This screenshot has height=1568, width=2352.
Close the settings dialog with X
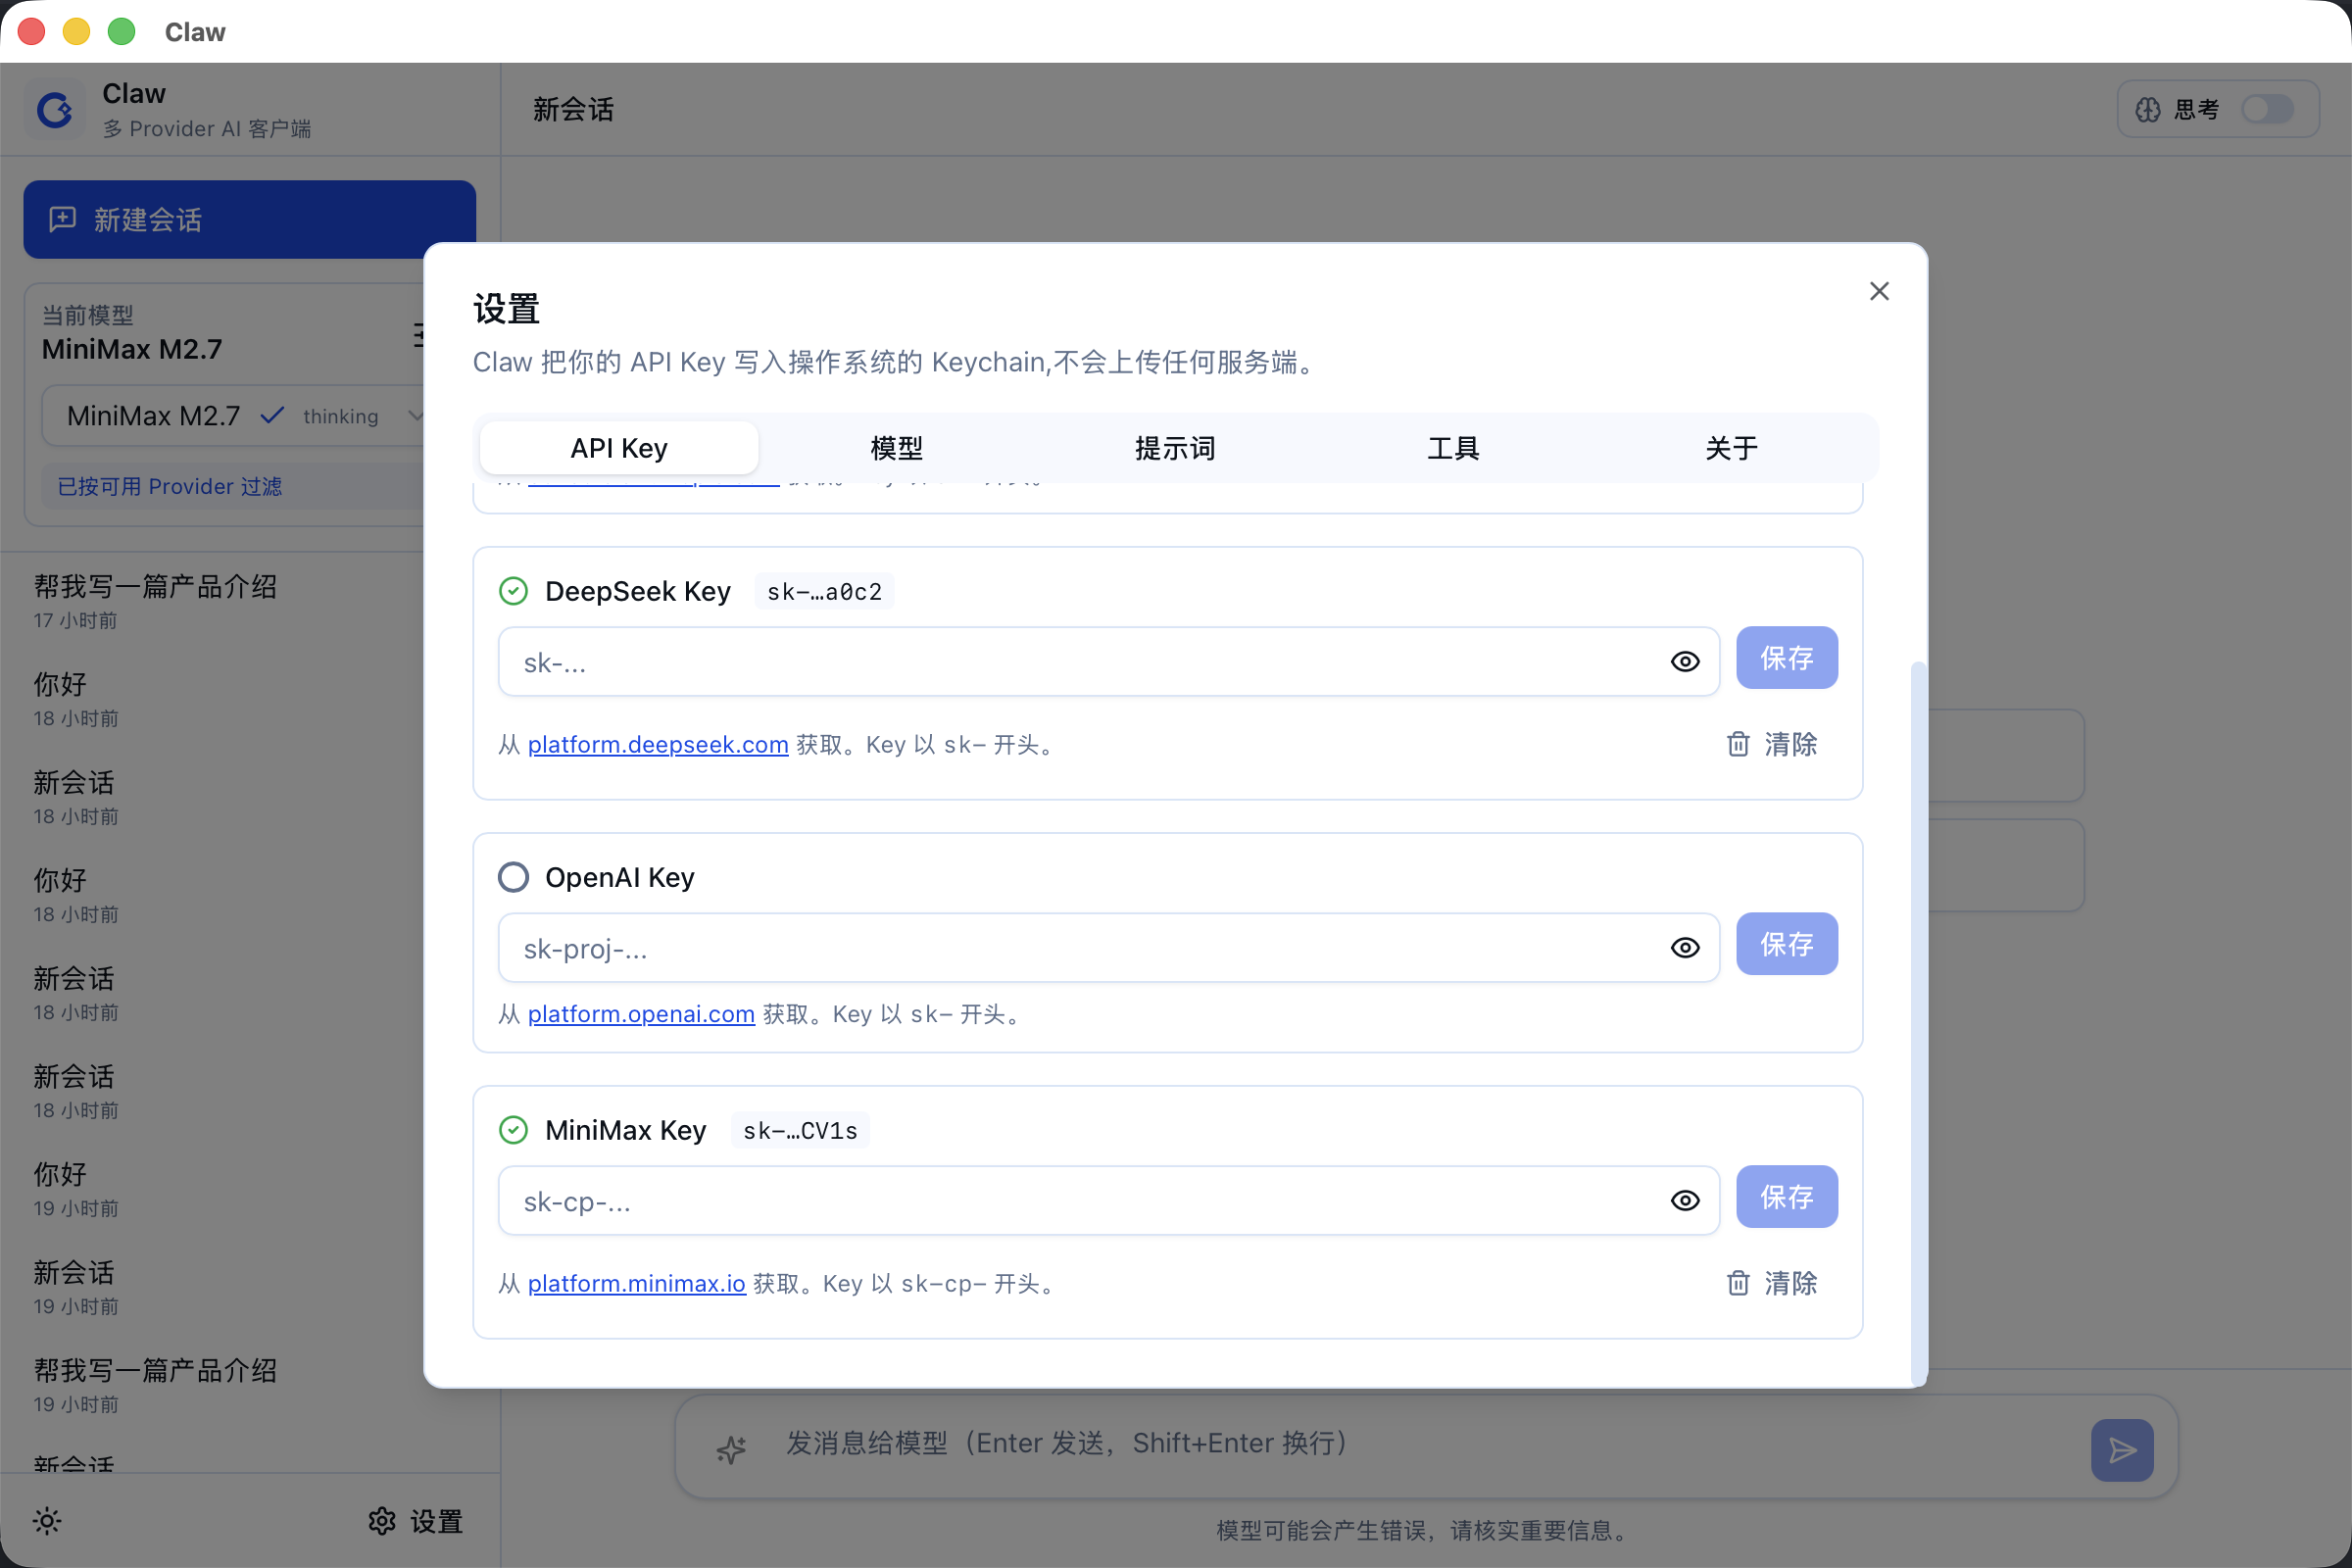[x=1879, y=291]
